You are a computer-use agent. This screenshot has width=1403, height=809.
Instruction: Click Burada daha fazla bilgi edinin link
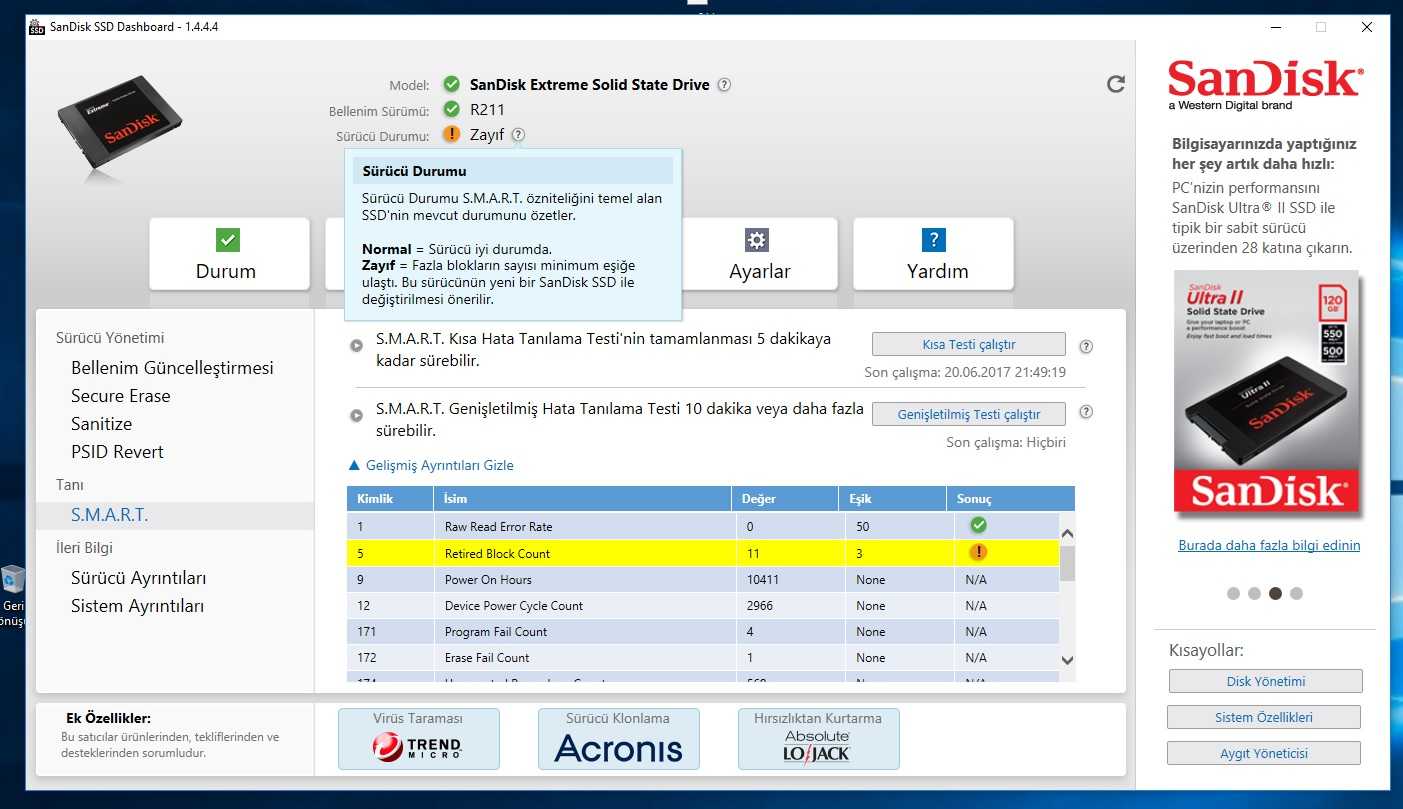[x=1269, y=545]
